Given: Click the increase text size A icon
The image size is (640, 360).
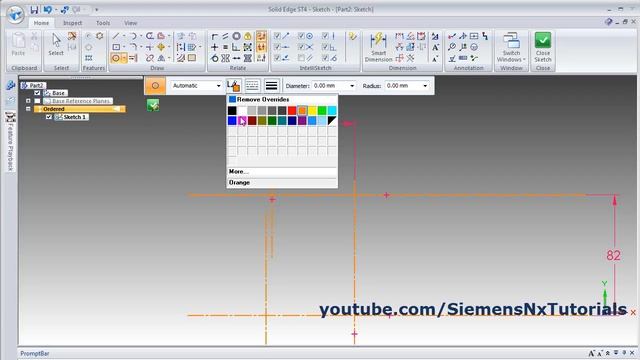Looking at the screenshot, I should coord(436,47).
